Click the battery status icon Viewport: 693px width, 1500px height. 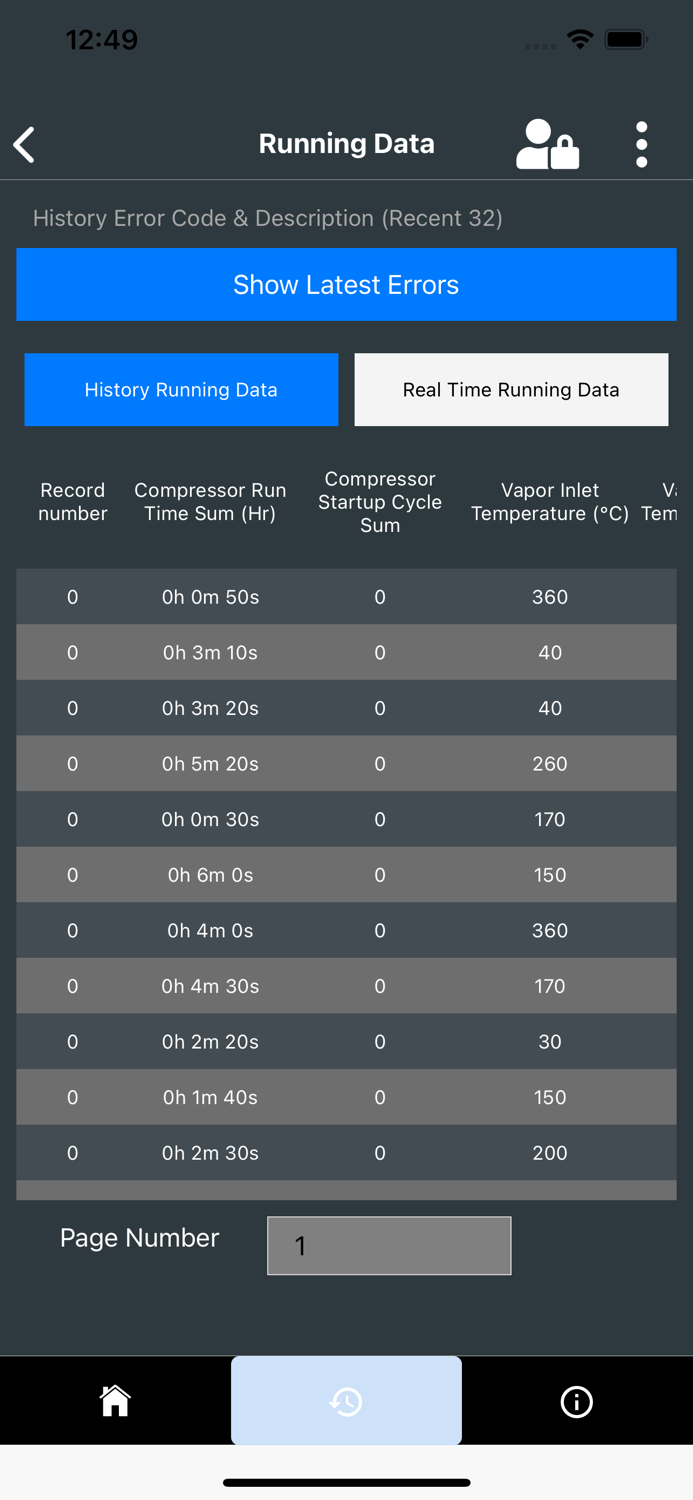click(627, 40)
